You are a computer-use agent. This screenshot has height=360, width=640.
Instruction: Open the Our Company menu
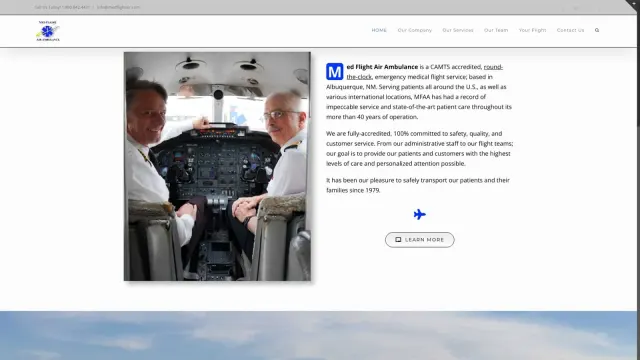pyautogui.click(x=415, y=30)
